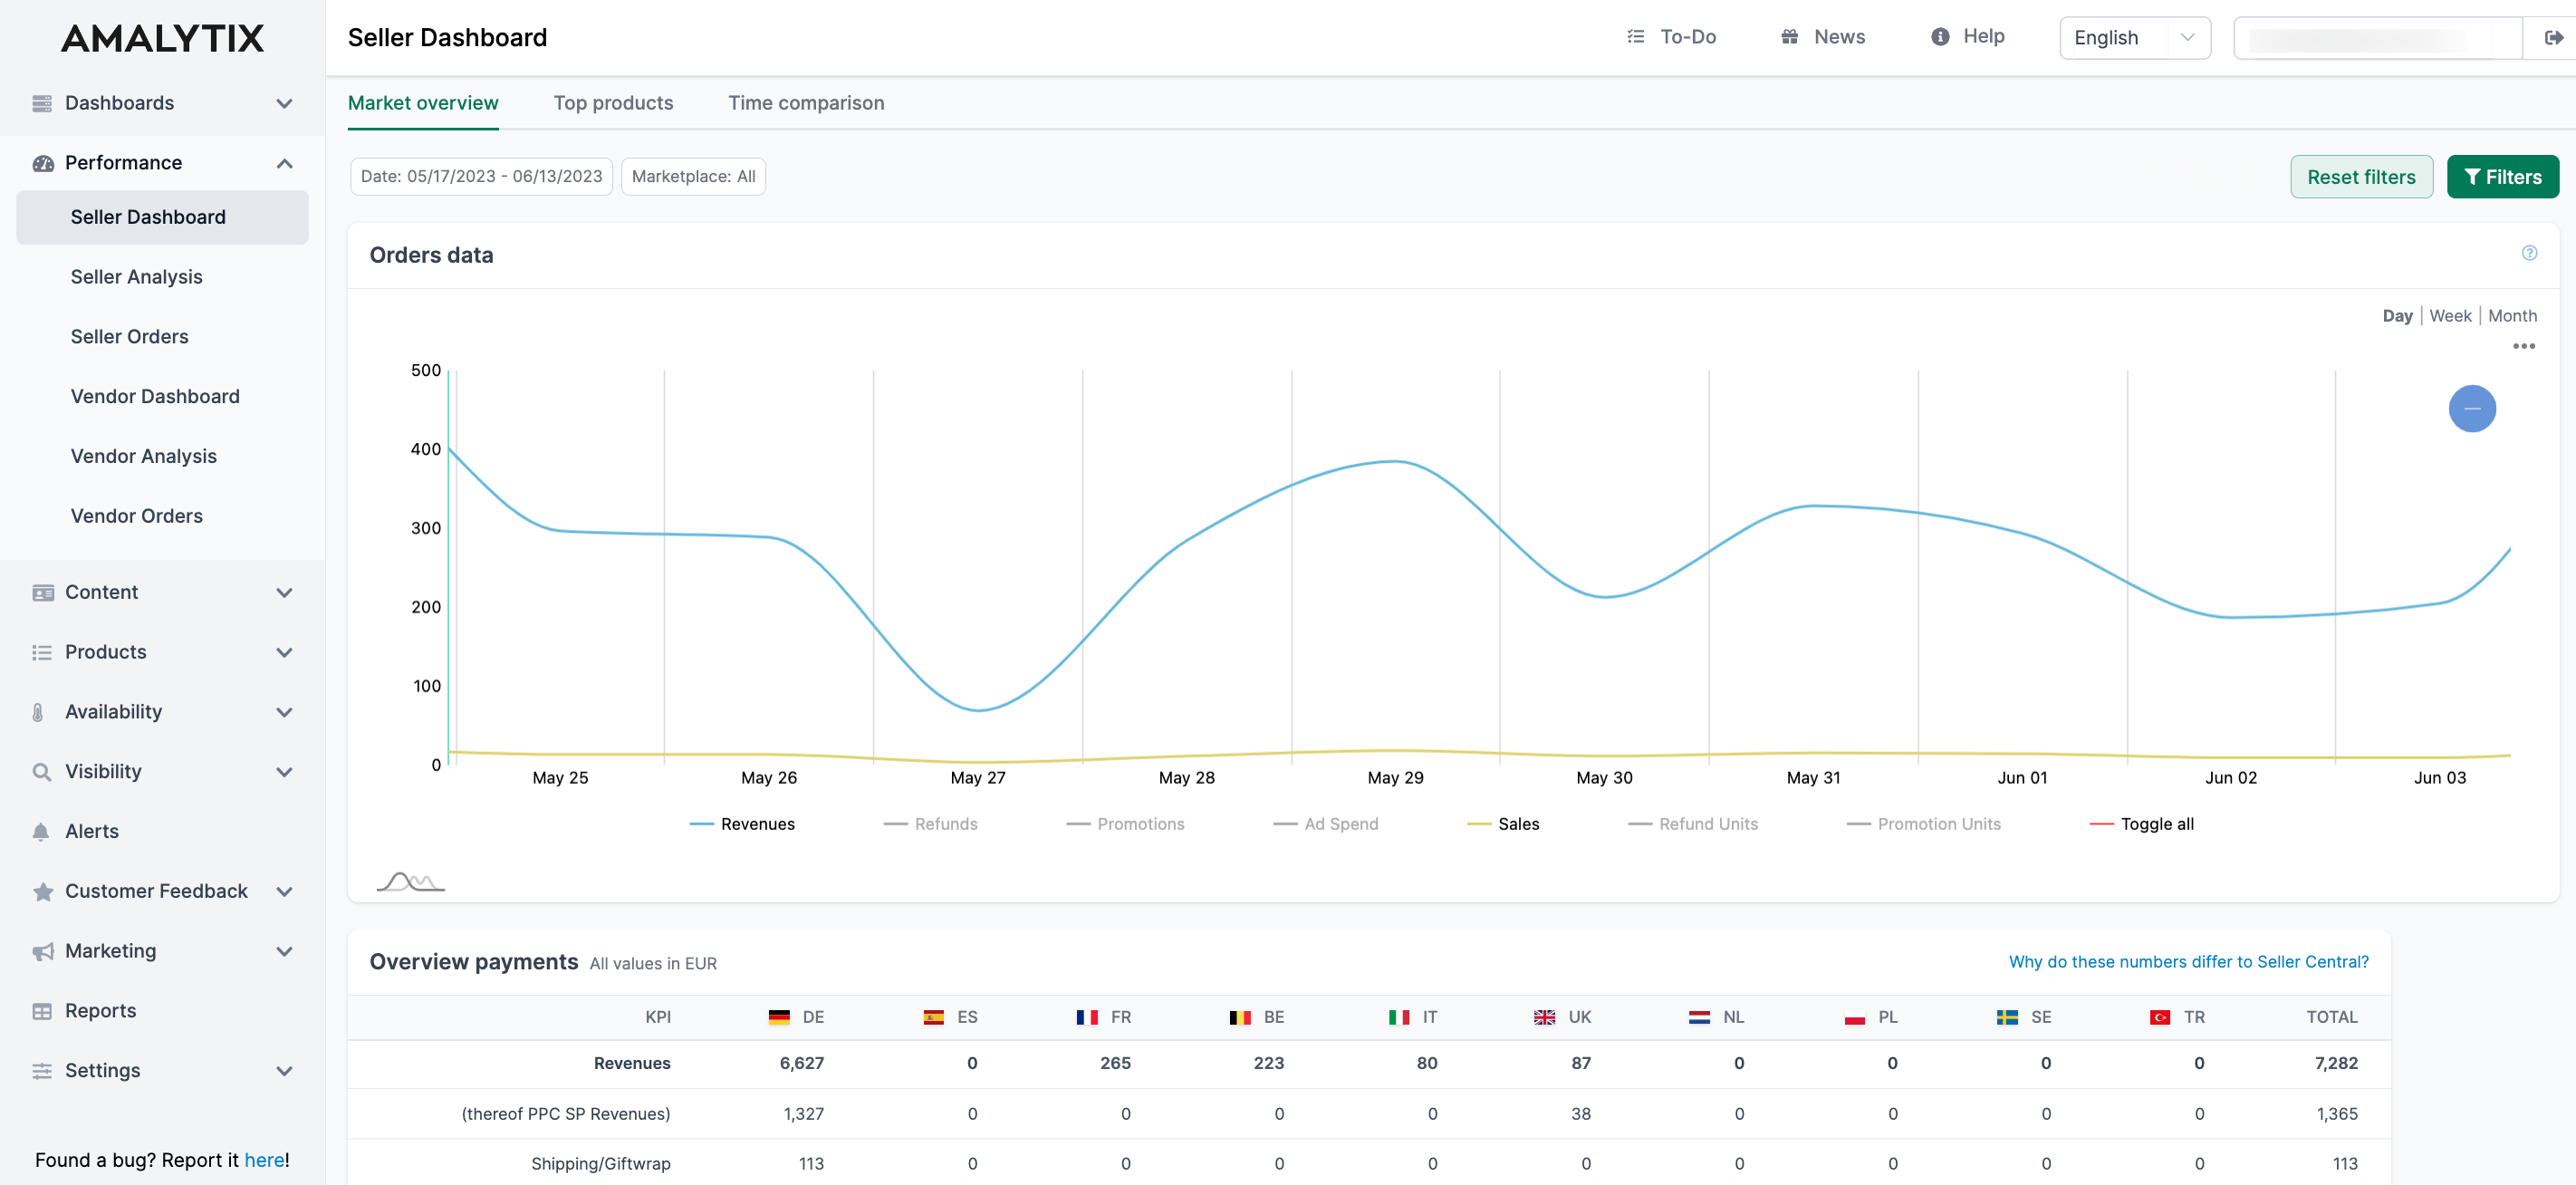The width and height of the screenshot is (2576, 1185).
Task: Click the Dashboards sidebar icon
Action: coord(42,103)
